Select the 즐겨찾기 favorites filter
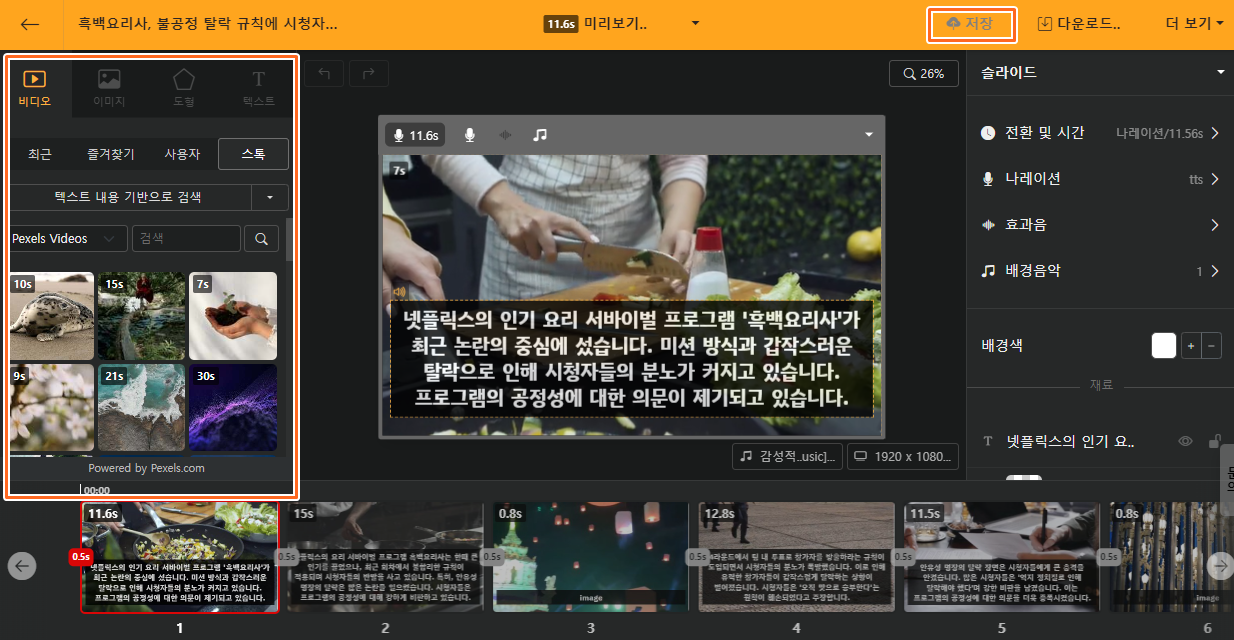The image size is (1234, 640). [110, 154]
